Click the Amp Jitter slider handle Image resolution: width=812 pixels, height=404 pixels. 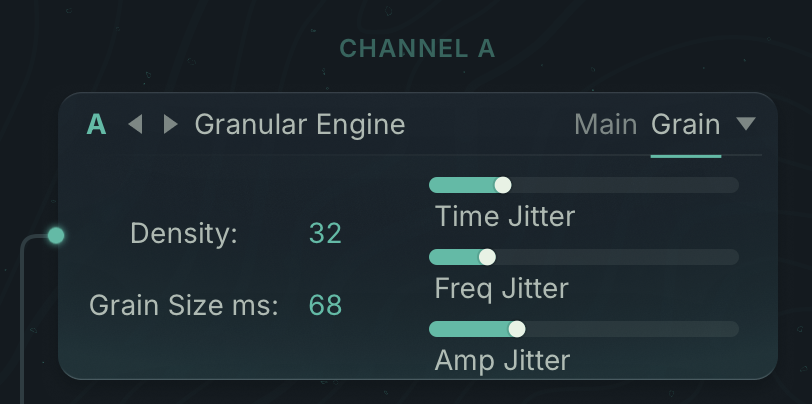[516, 329]
